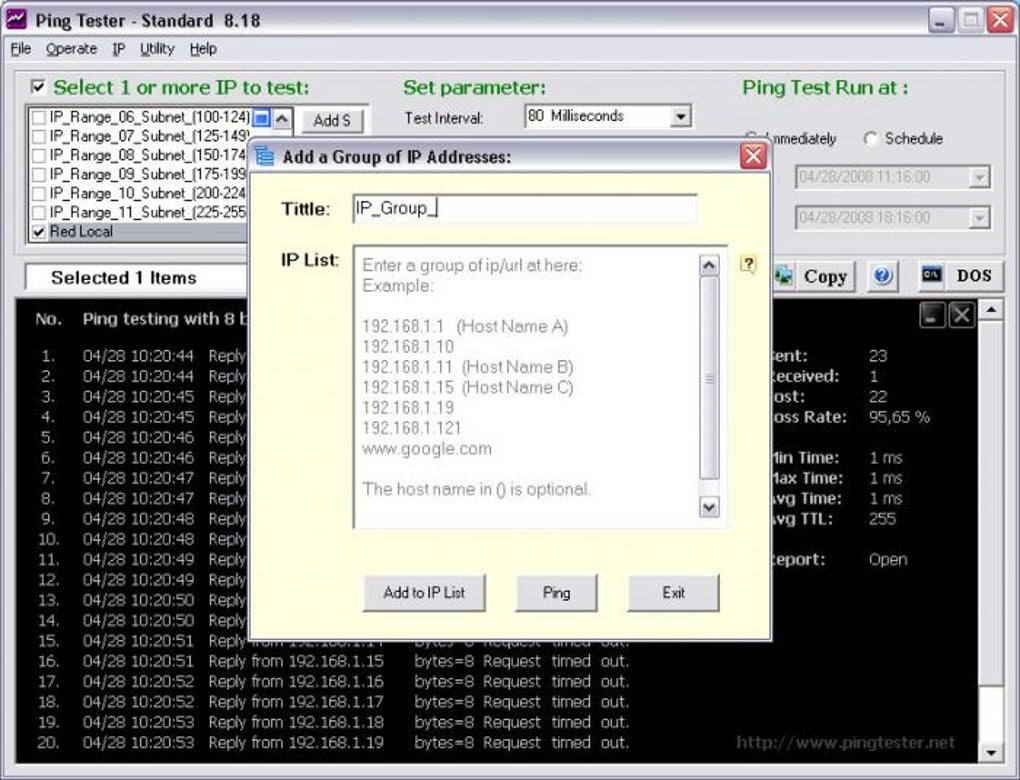This screenshot has width=1020, height=780.
Task: Check the IP_Range_10_Subnet checkbox
Action: (x=39, y=194)
